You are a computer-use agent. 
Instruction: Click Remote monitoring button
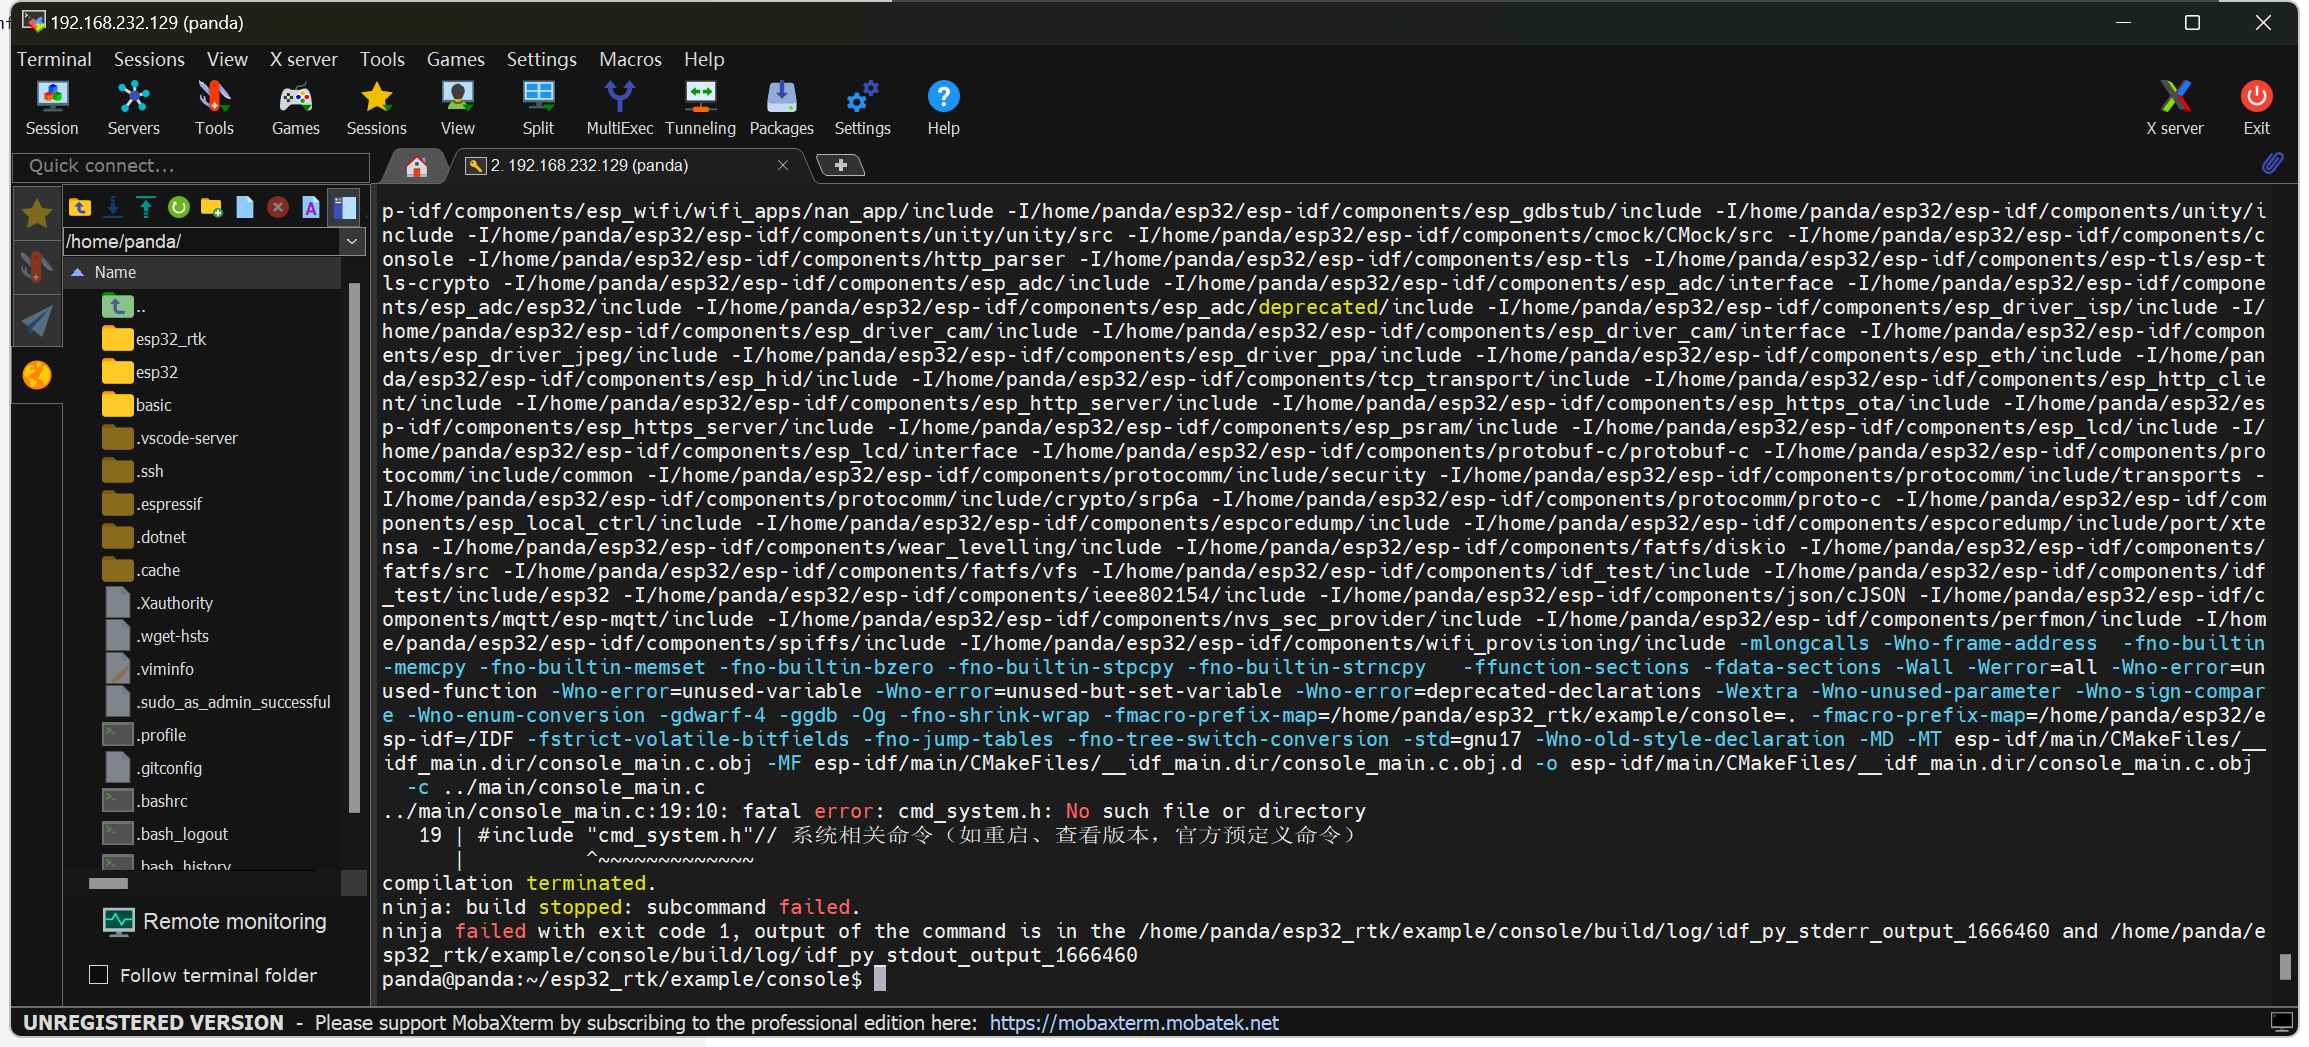tap(215, 921)
